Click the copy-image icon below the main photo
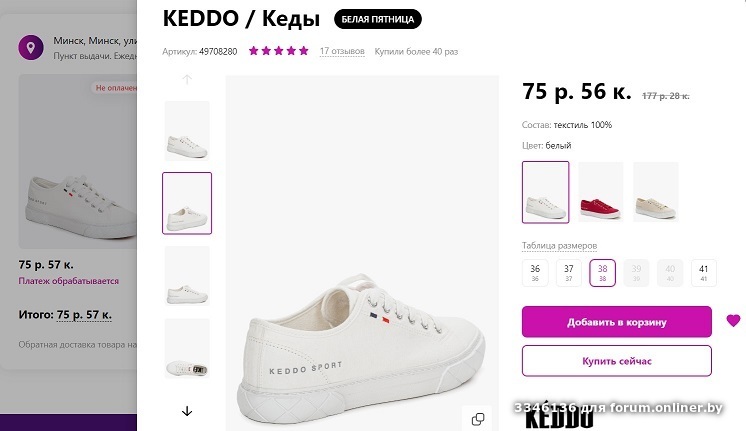This screenshot has height=431, width=746. tap(478, 418)
